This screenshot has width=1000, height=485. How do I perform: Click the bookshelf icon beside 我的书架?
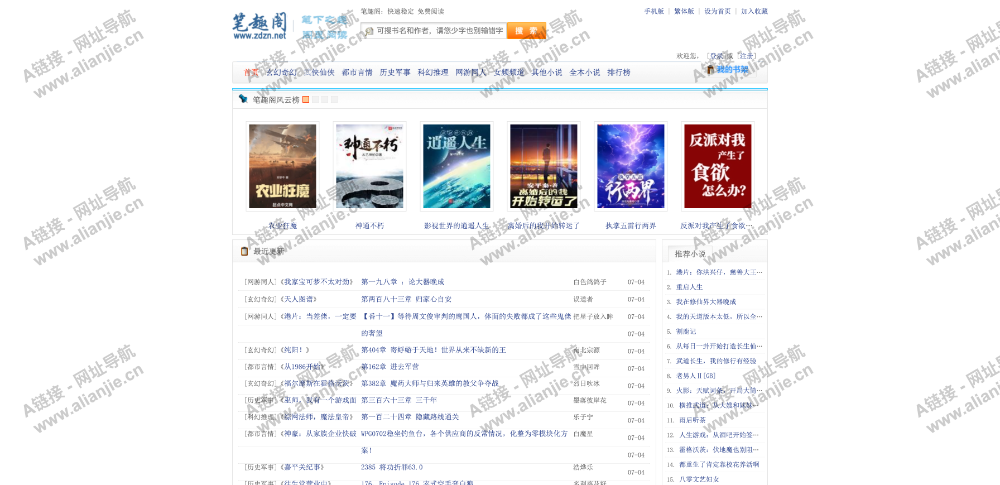pyautogui.click(x=710, y=70)
